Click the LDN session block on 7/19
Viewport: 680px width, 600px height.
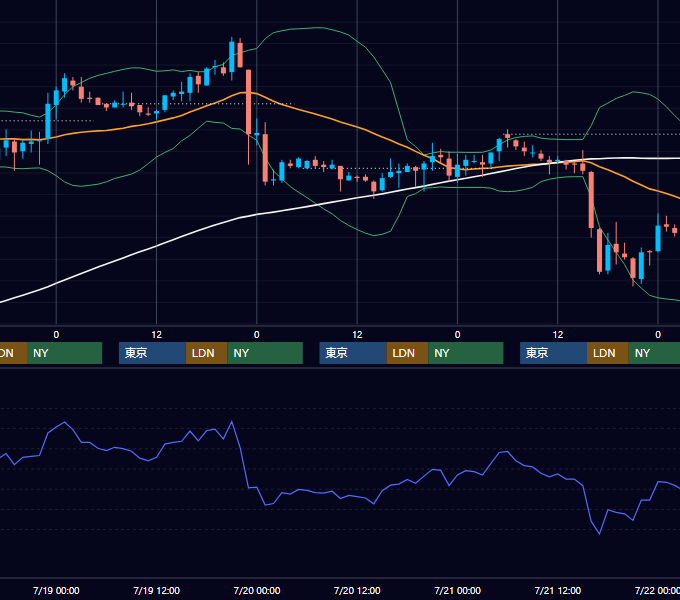coord(206,353)
